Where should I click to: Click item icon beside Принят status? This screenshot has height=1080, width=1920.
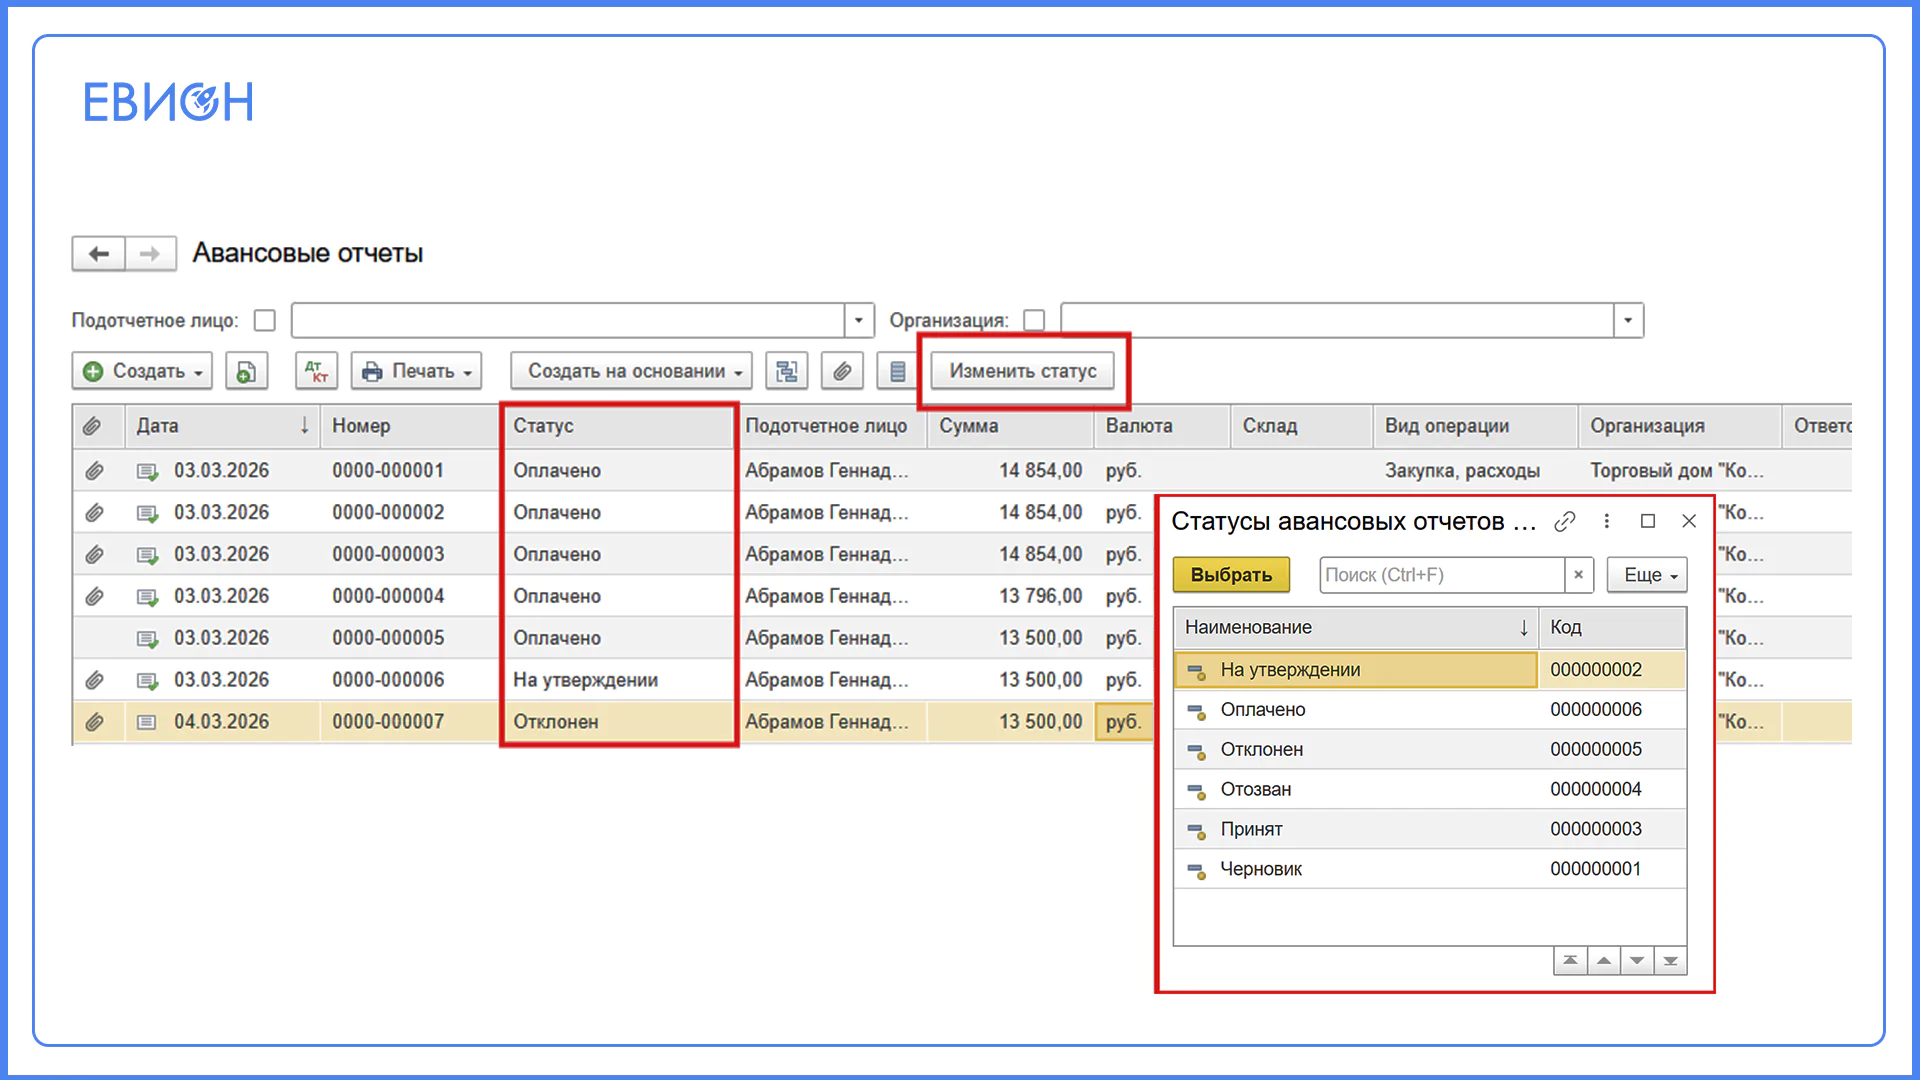tap(1196, 830)
